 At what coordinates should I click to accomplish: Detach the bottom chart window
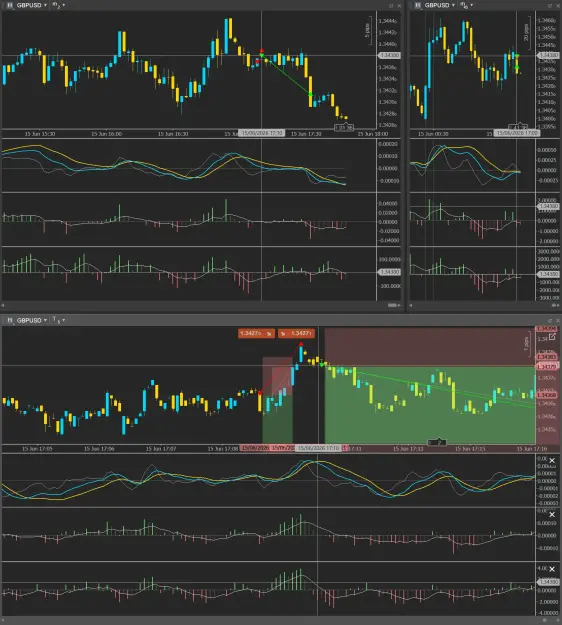[550, 320]
